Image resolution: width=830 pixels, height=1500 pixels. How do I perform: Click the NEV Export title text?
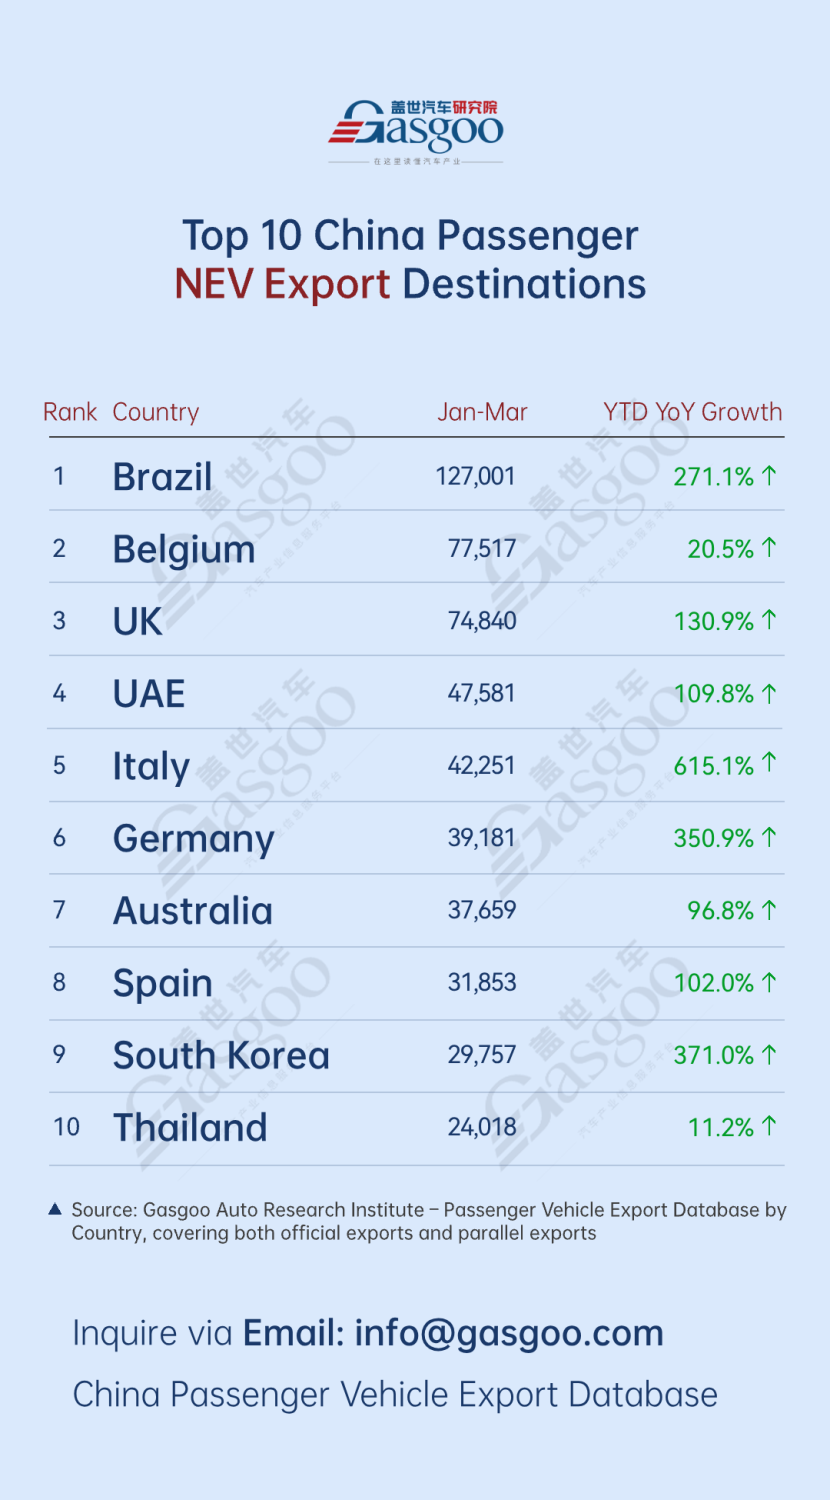click(282, 284)
